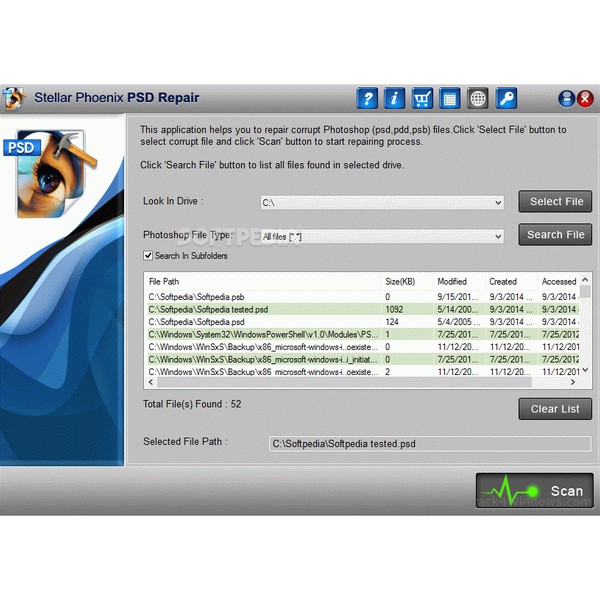Click the Select File button
Screen dimensions: 600x600
click(555, 201)
